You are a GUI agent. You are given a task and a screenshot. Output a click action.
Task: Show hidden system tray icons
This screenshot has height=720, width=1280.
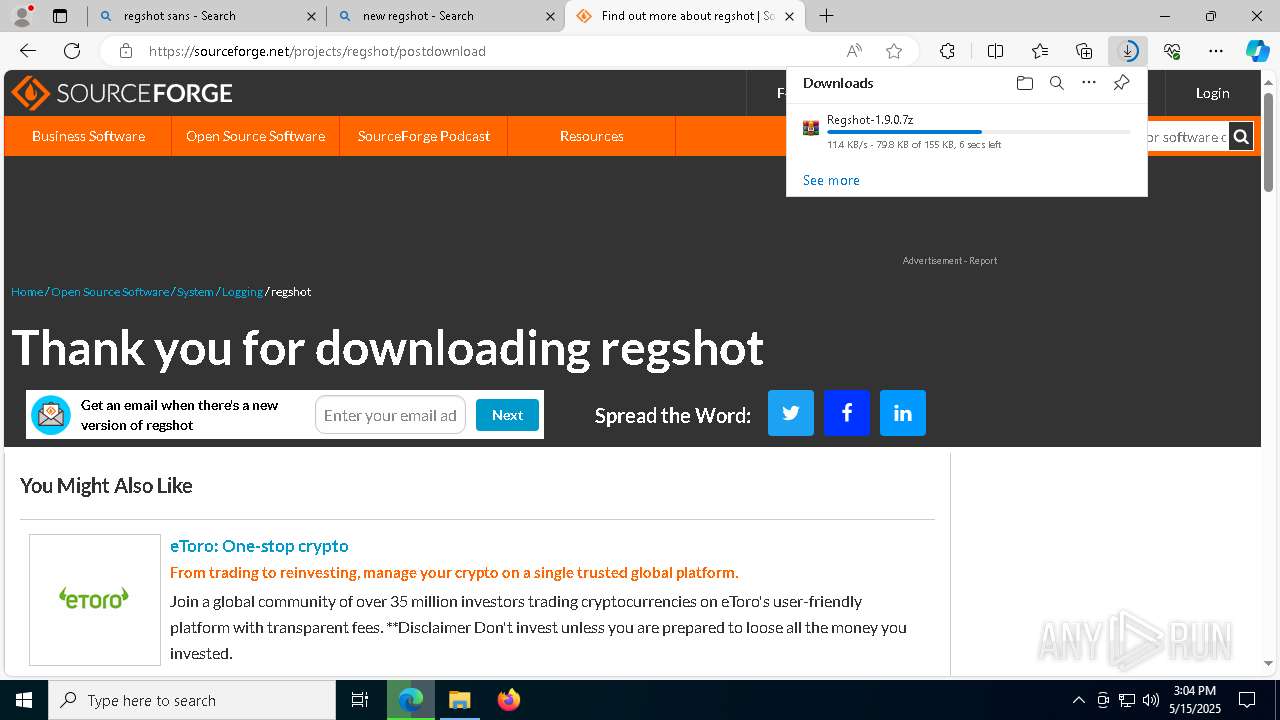point(1078,700)
